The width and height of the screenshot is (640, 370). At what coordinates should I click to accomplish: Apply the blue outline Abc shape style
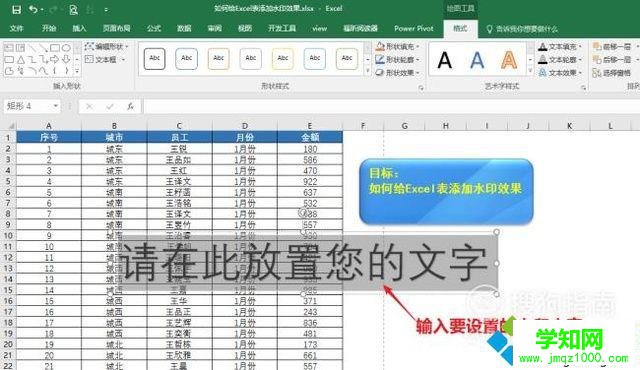click(x=187, y=59)
